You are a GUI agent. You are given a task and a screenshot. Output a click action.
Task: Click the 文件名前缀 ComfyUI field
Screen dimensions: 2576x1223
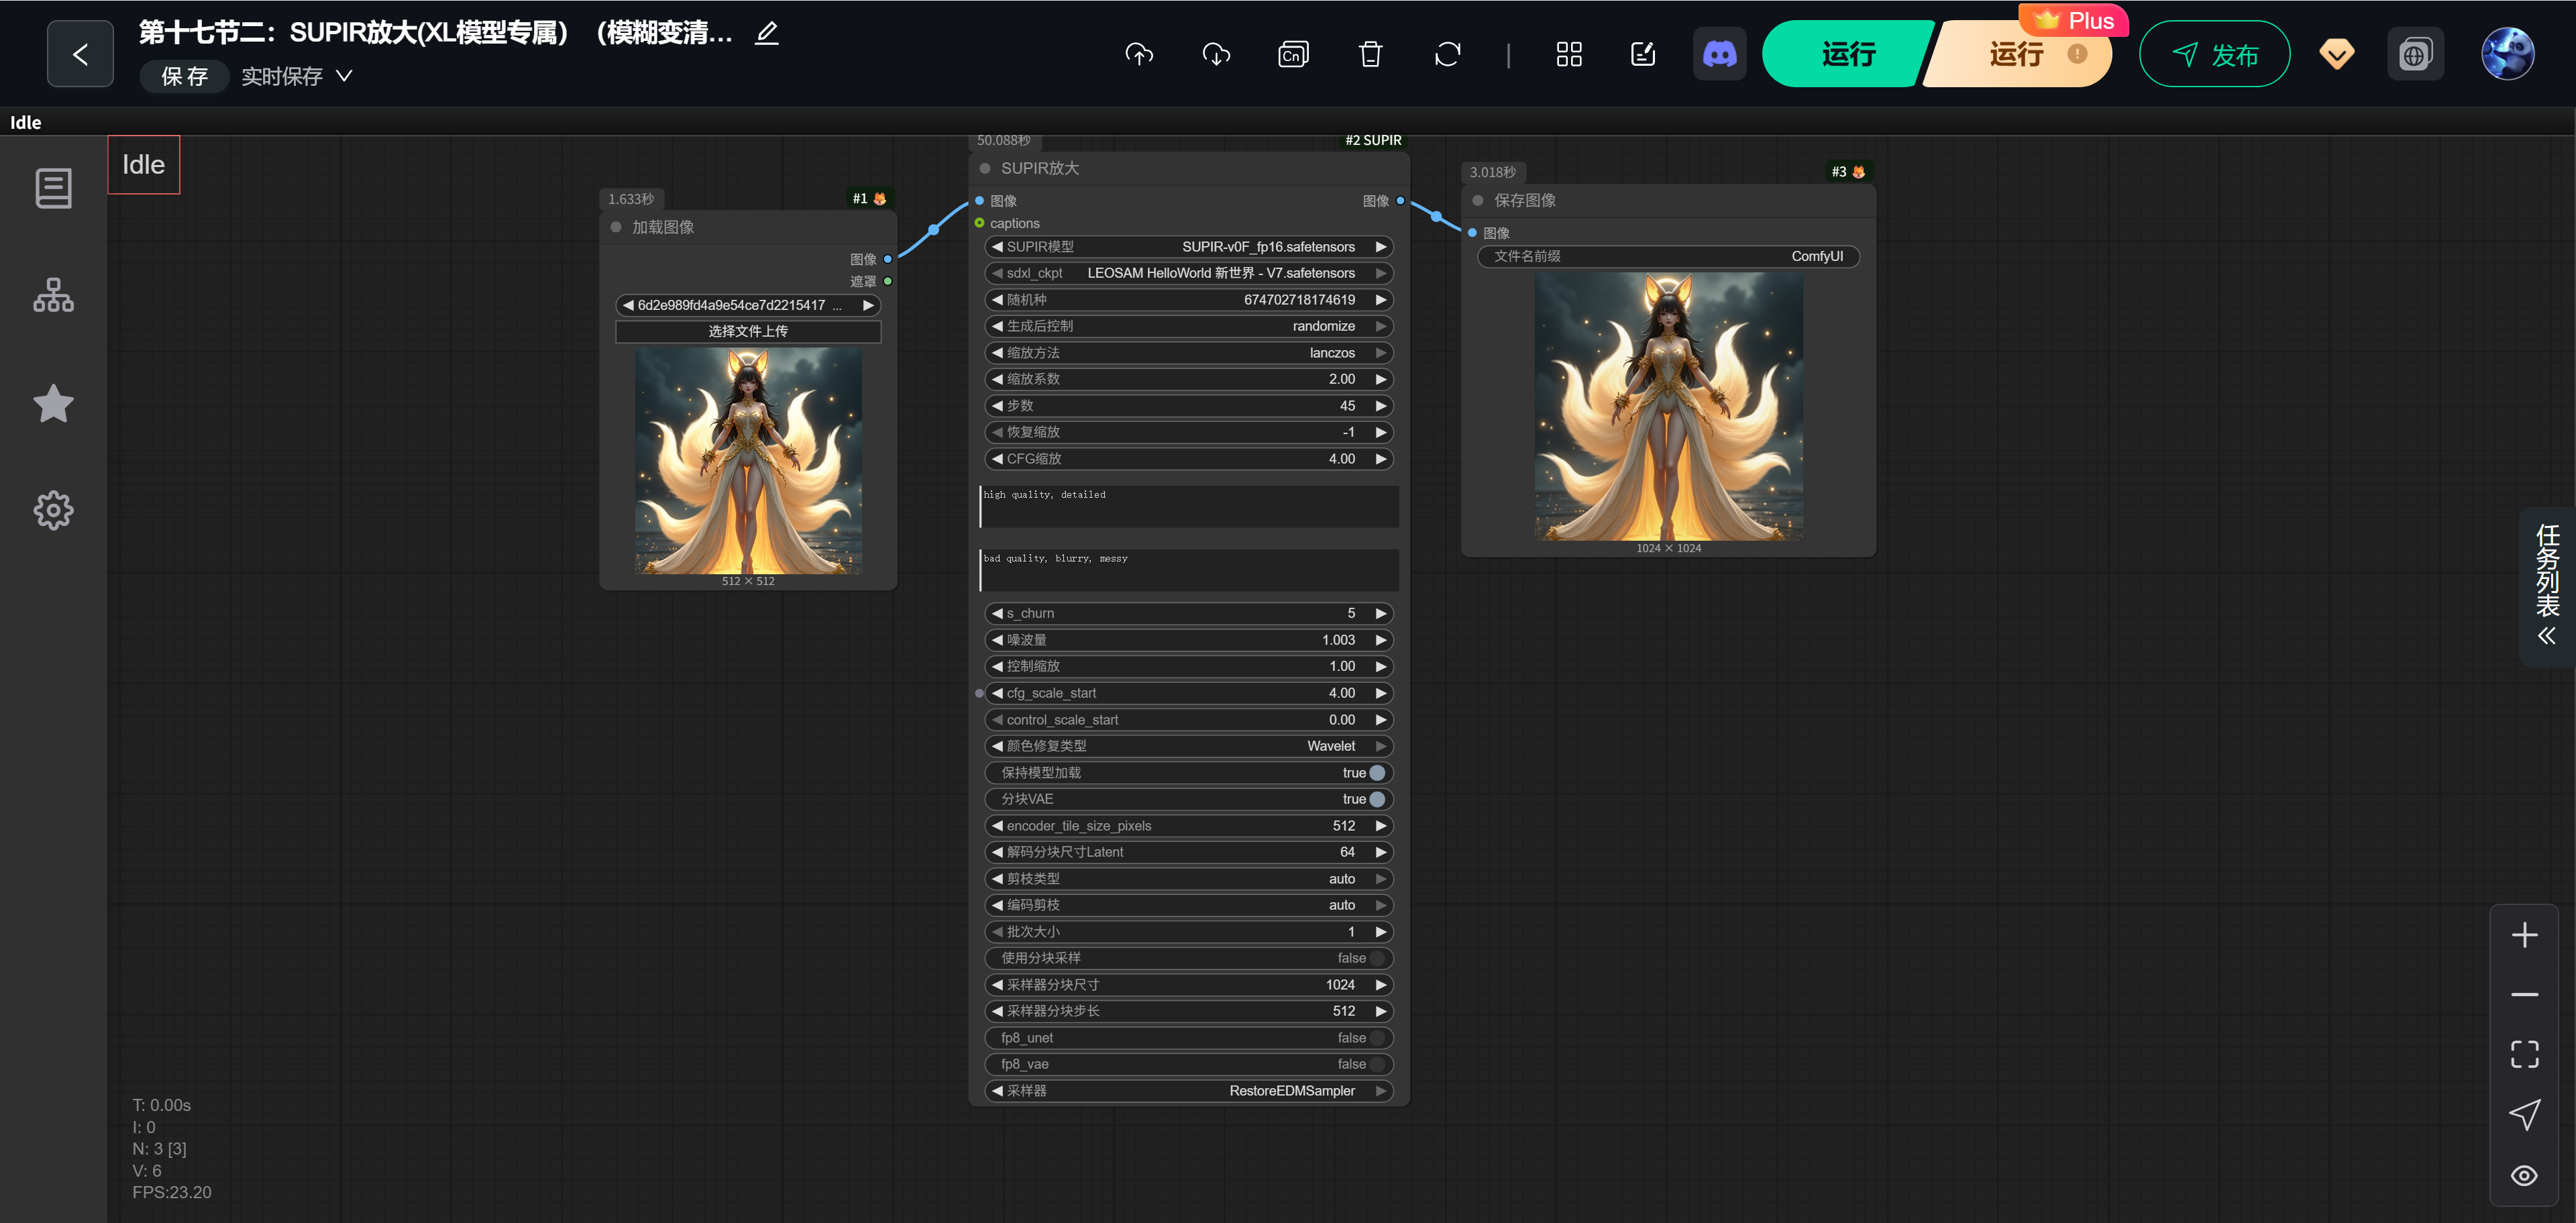pyautogui.click(x=1667, y=257)
